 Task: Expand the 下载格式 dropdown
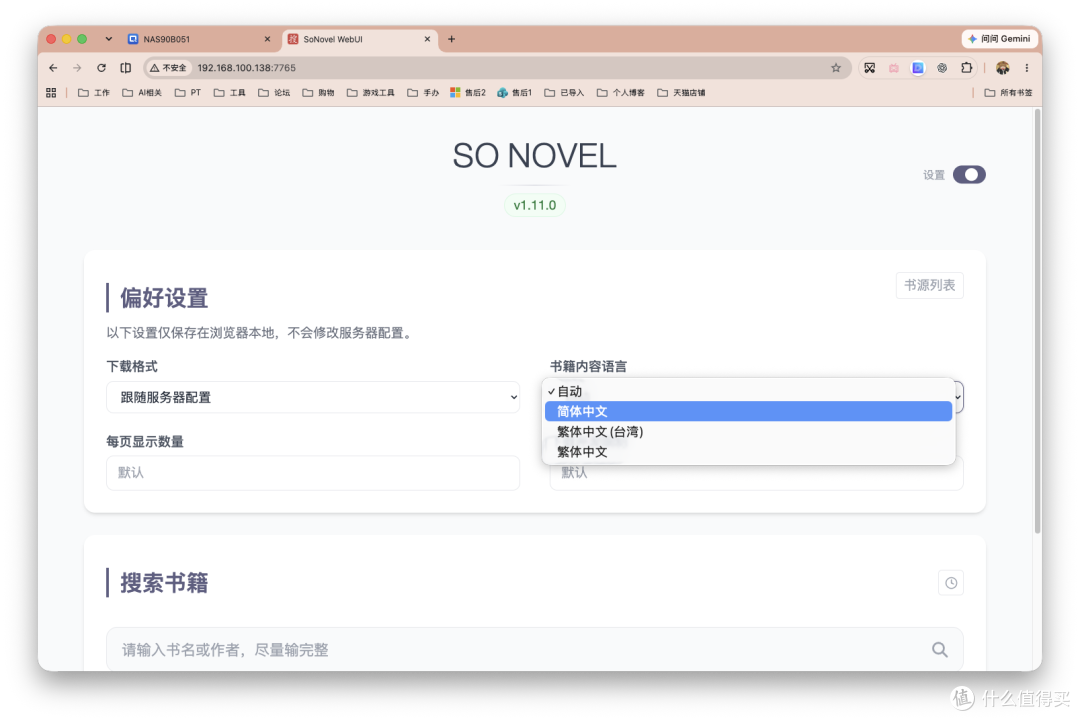click(x=313, y=397)
